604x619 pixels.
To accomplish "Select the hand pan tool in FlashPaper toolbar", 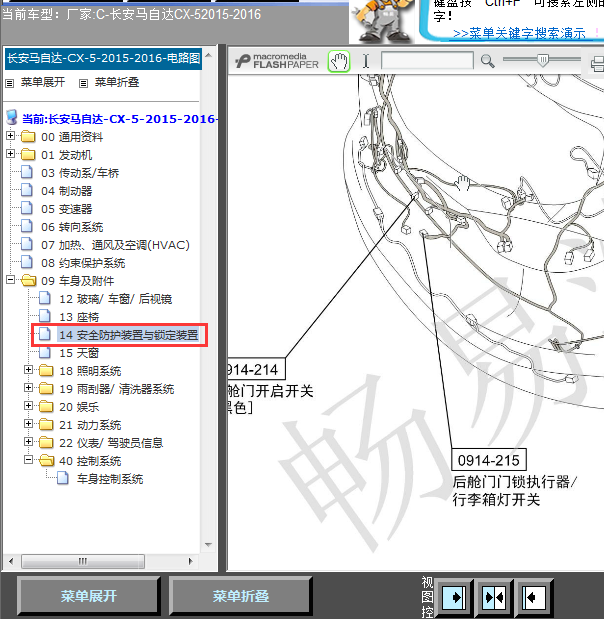I will [x=339, y=62].
